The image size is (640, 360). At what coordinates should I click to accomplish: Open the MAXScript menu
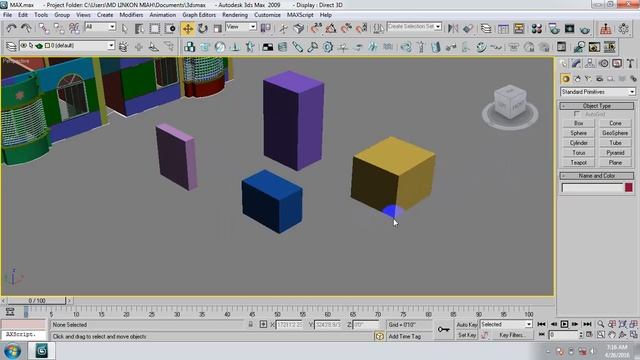300,15
